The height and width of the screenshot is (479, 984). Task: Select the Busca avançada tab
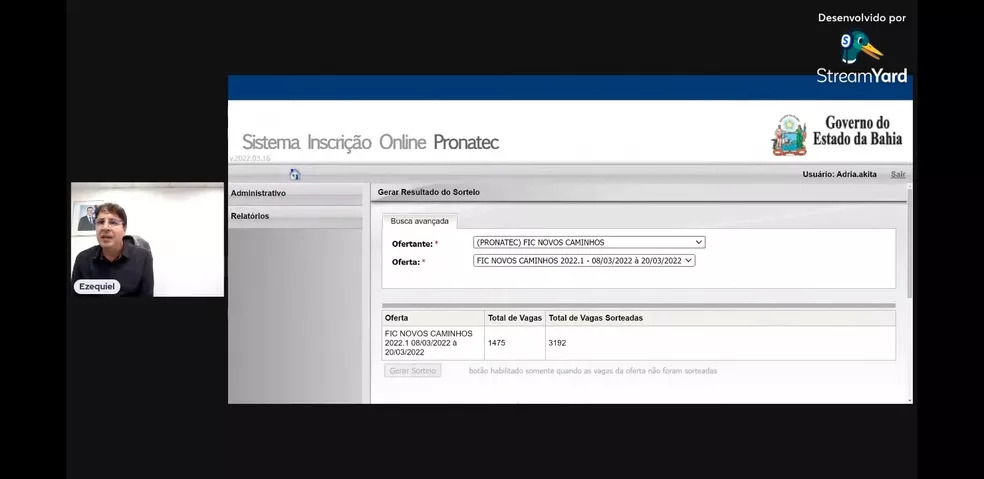(419, 221)
